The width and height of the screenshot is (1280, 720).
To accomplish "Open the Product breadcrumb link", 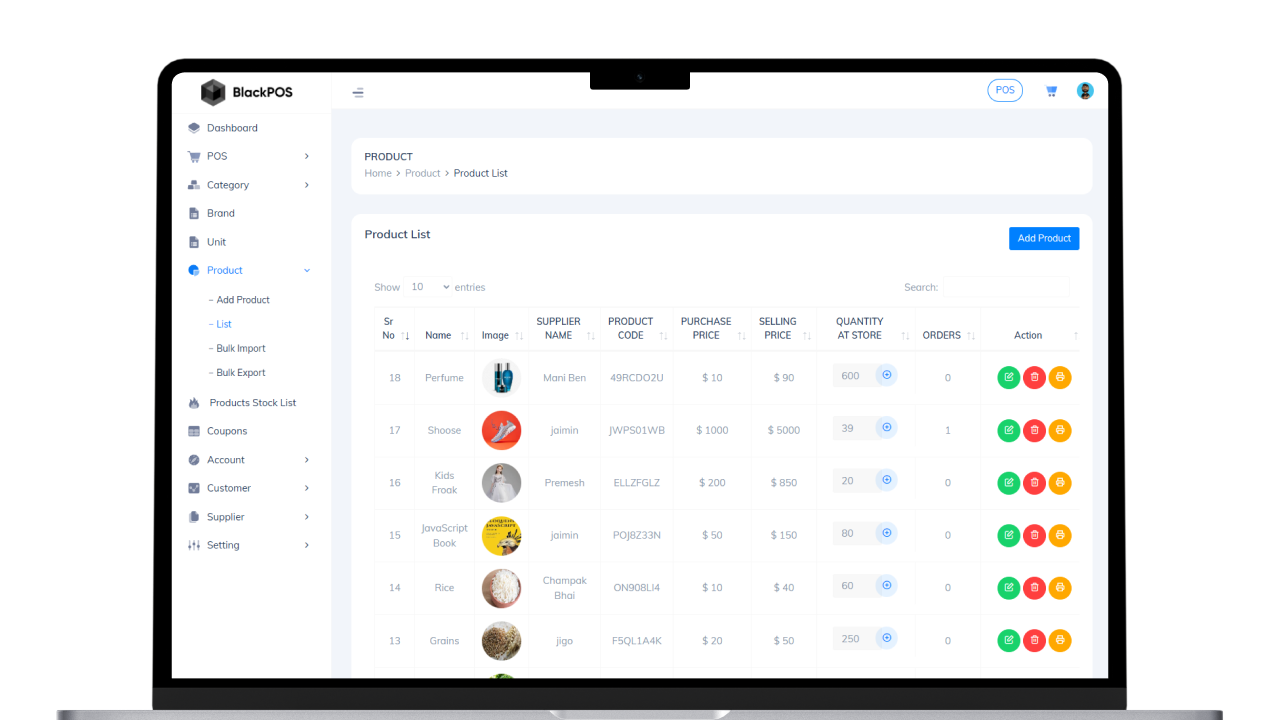I will [423, 173].
